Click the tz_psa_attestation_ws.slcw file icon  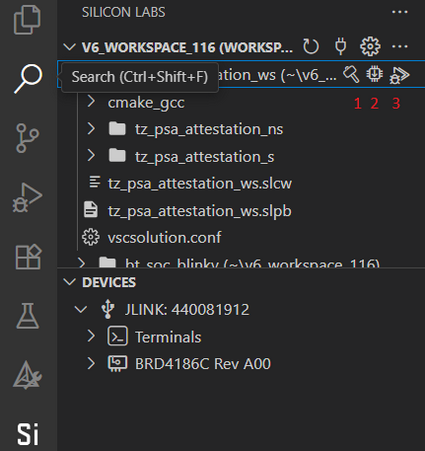click(95, 182)
